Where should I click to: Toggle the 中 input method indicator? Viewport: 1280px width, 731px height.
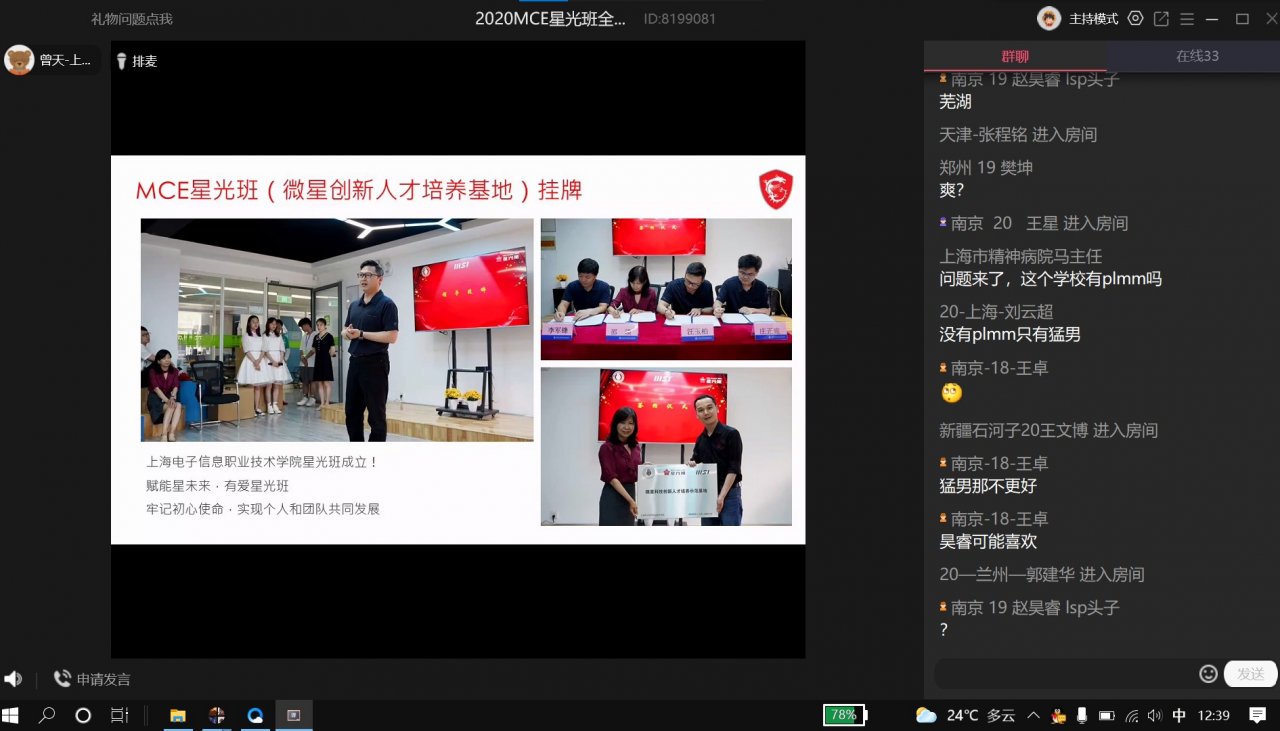point(1179,715)
